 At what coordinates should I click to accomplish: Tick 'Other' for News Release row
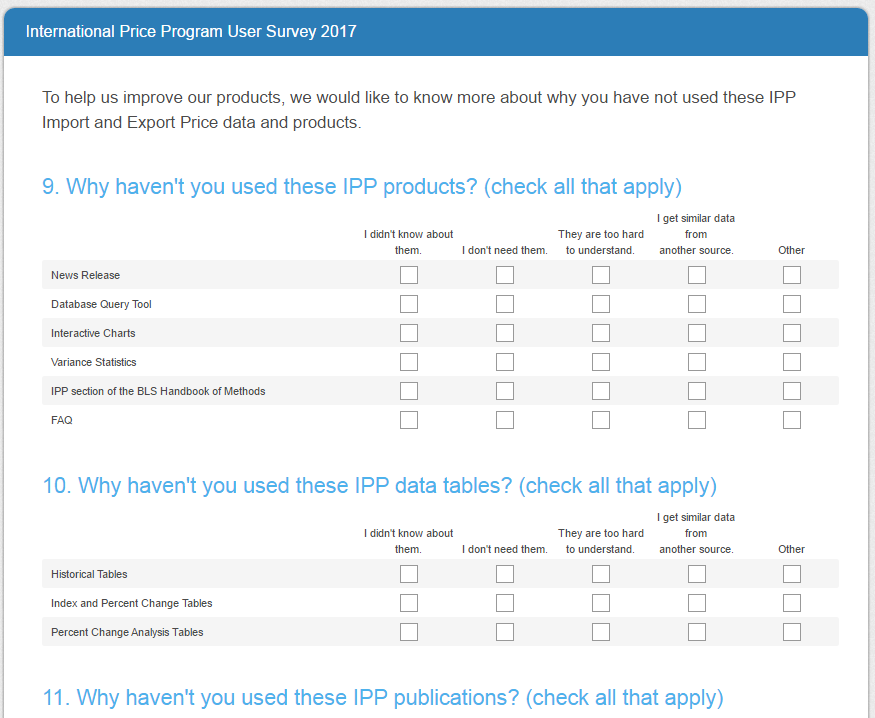click(x=792, y=275)
